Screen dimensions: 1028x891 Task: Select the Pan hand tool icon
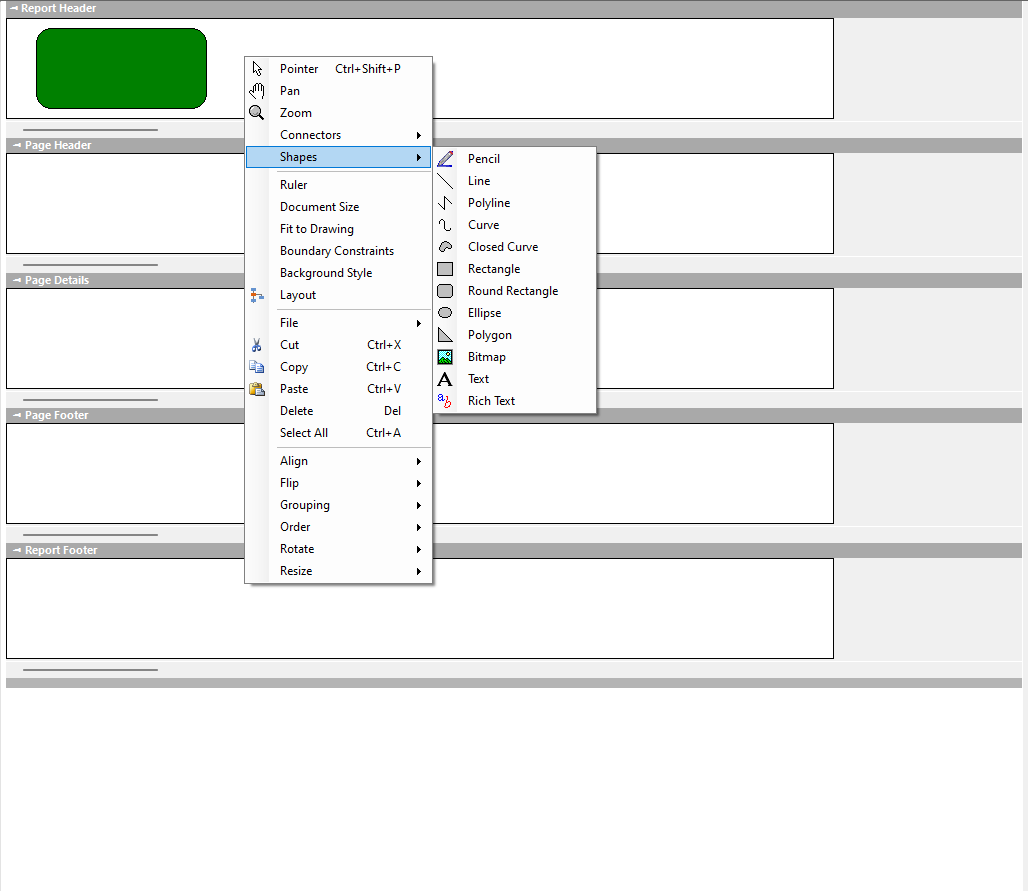coord(257,91)
